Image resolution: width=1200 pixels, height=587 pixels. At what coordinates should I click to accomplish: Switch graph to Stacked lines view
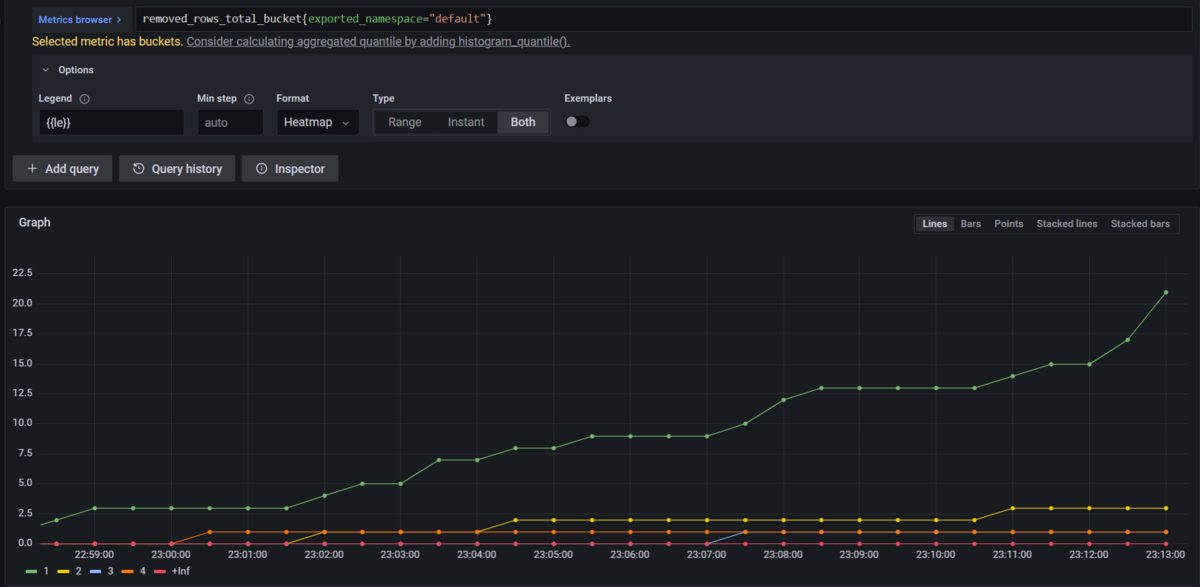point(1067,224)
